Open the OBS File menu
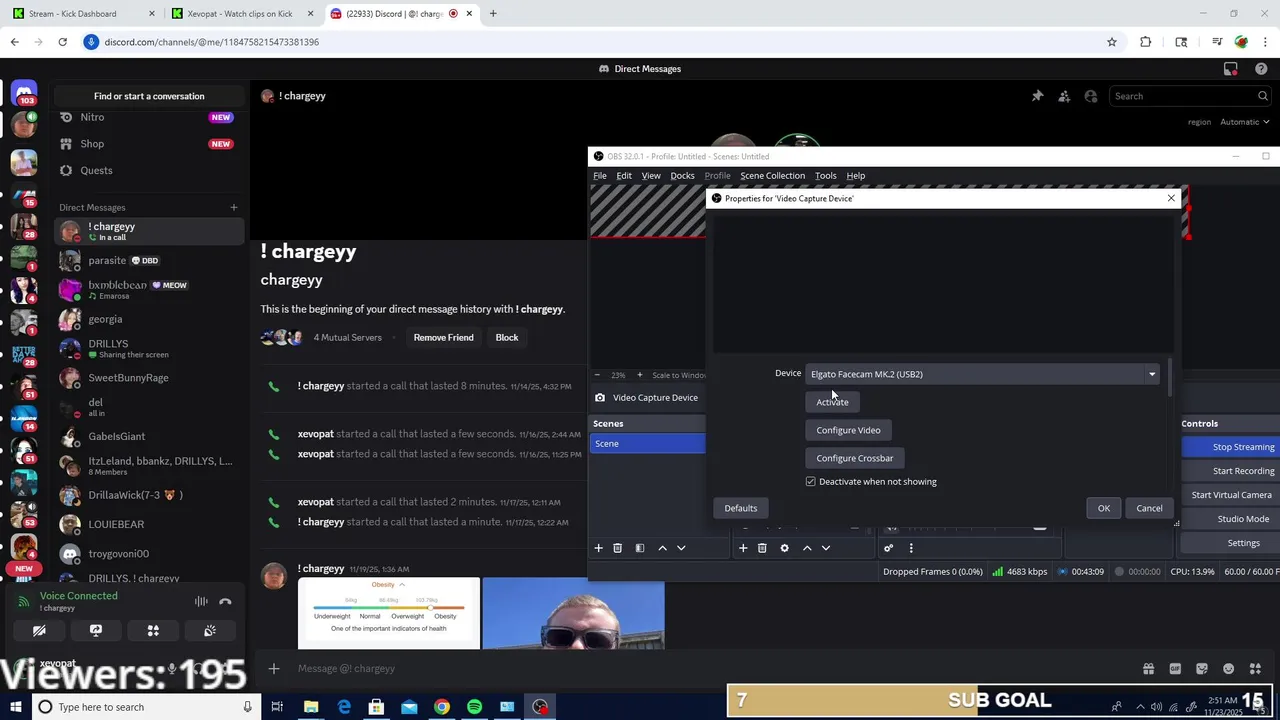1280x720 pixels. coord(600,176)
